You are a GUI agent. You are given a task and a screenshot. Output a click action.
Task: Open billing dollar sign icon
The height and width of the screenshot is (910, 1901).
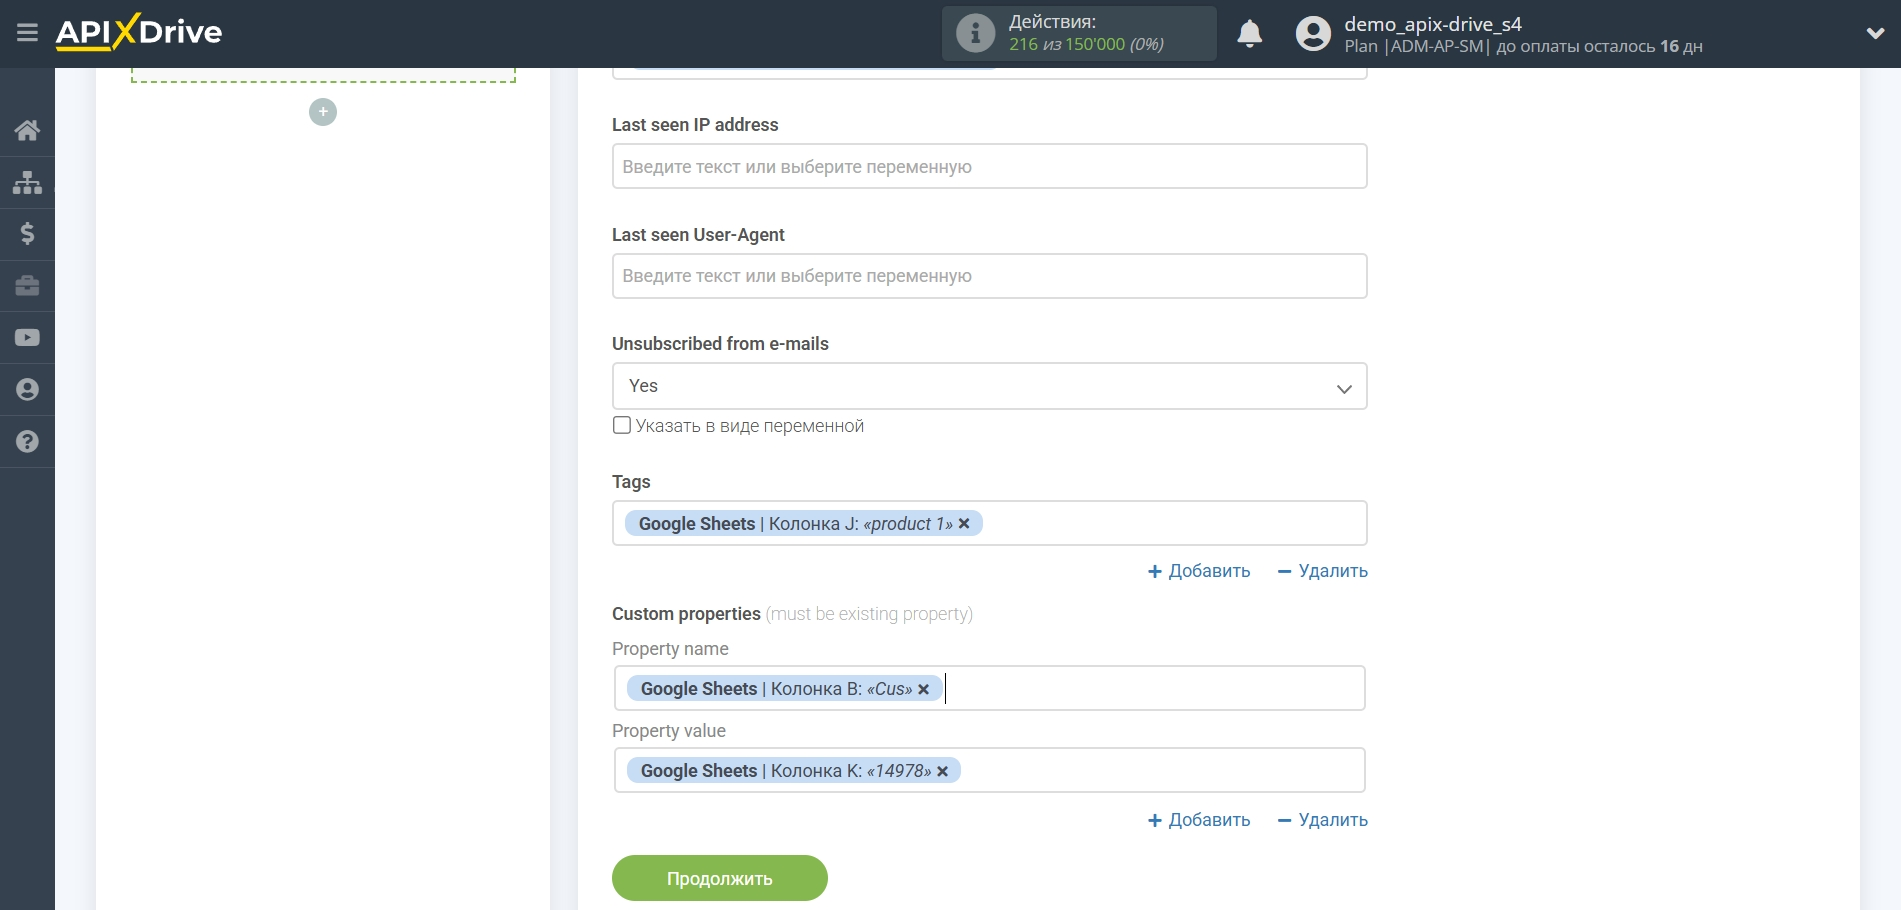[x=27, y=234]
